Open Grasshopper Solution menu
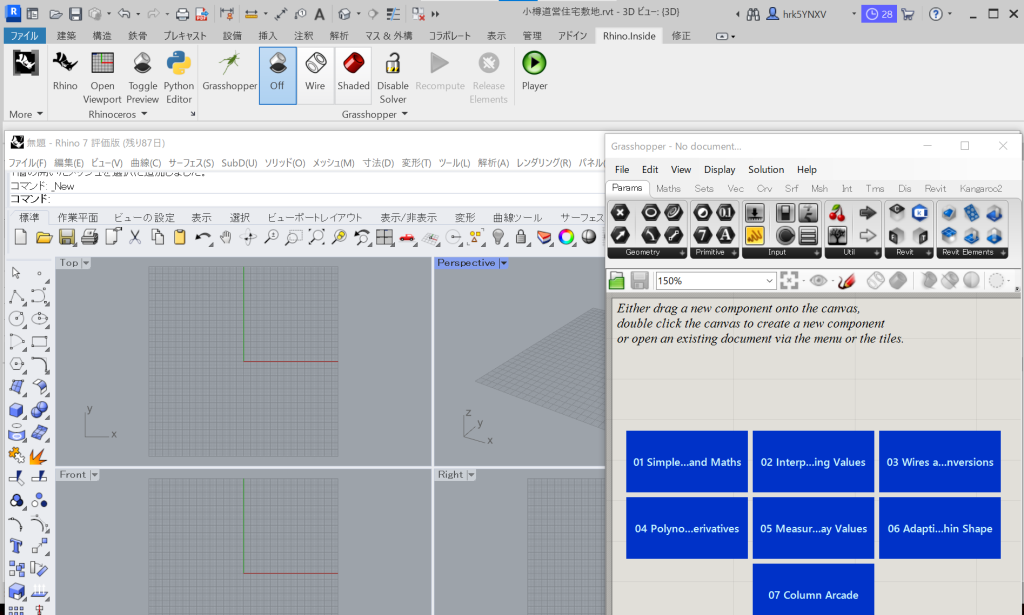Image resolution: width=1024 pixels, height=615 pixels. coord(766,170)
